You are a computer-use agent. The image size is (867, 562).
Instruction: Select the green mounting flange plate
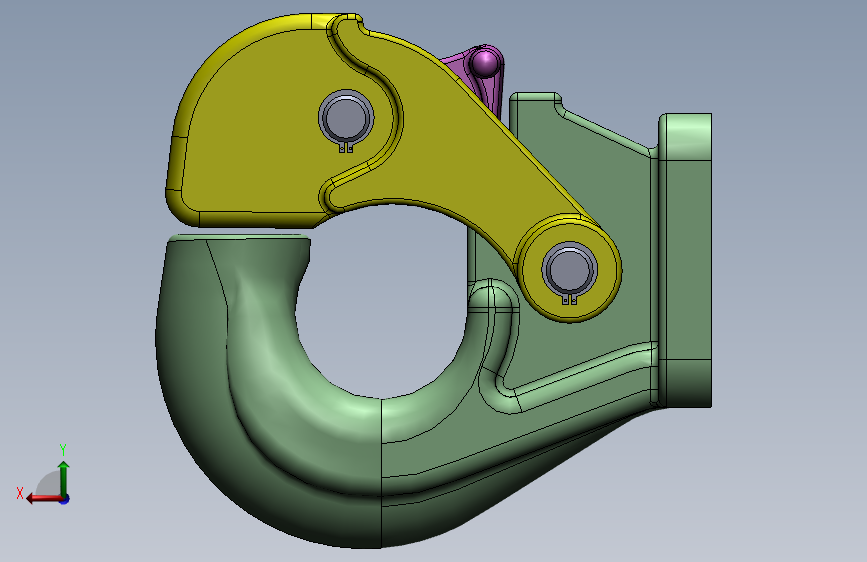tap(685, 260)
